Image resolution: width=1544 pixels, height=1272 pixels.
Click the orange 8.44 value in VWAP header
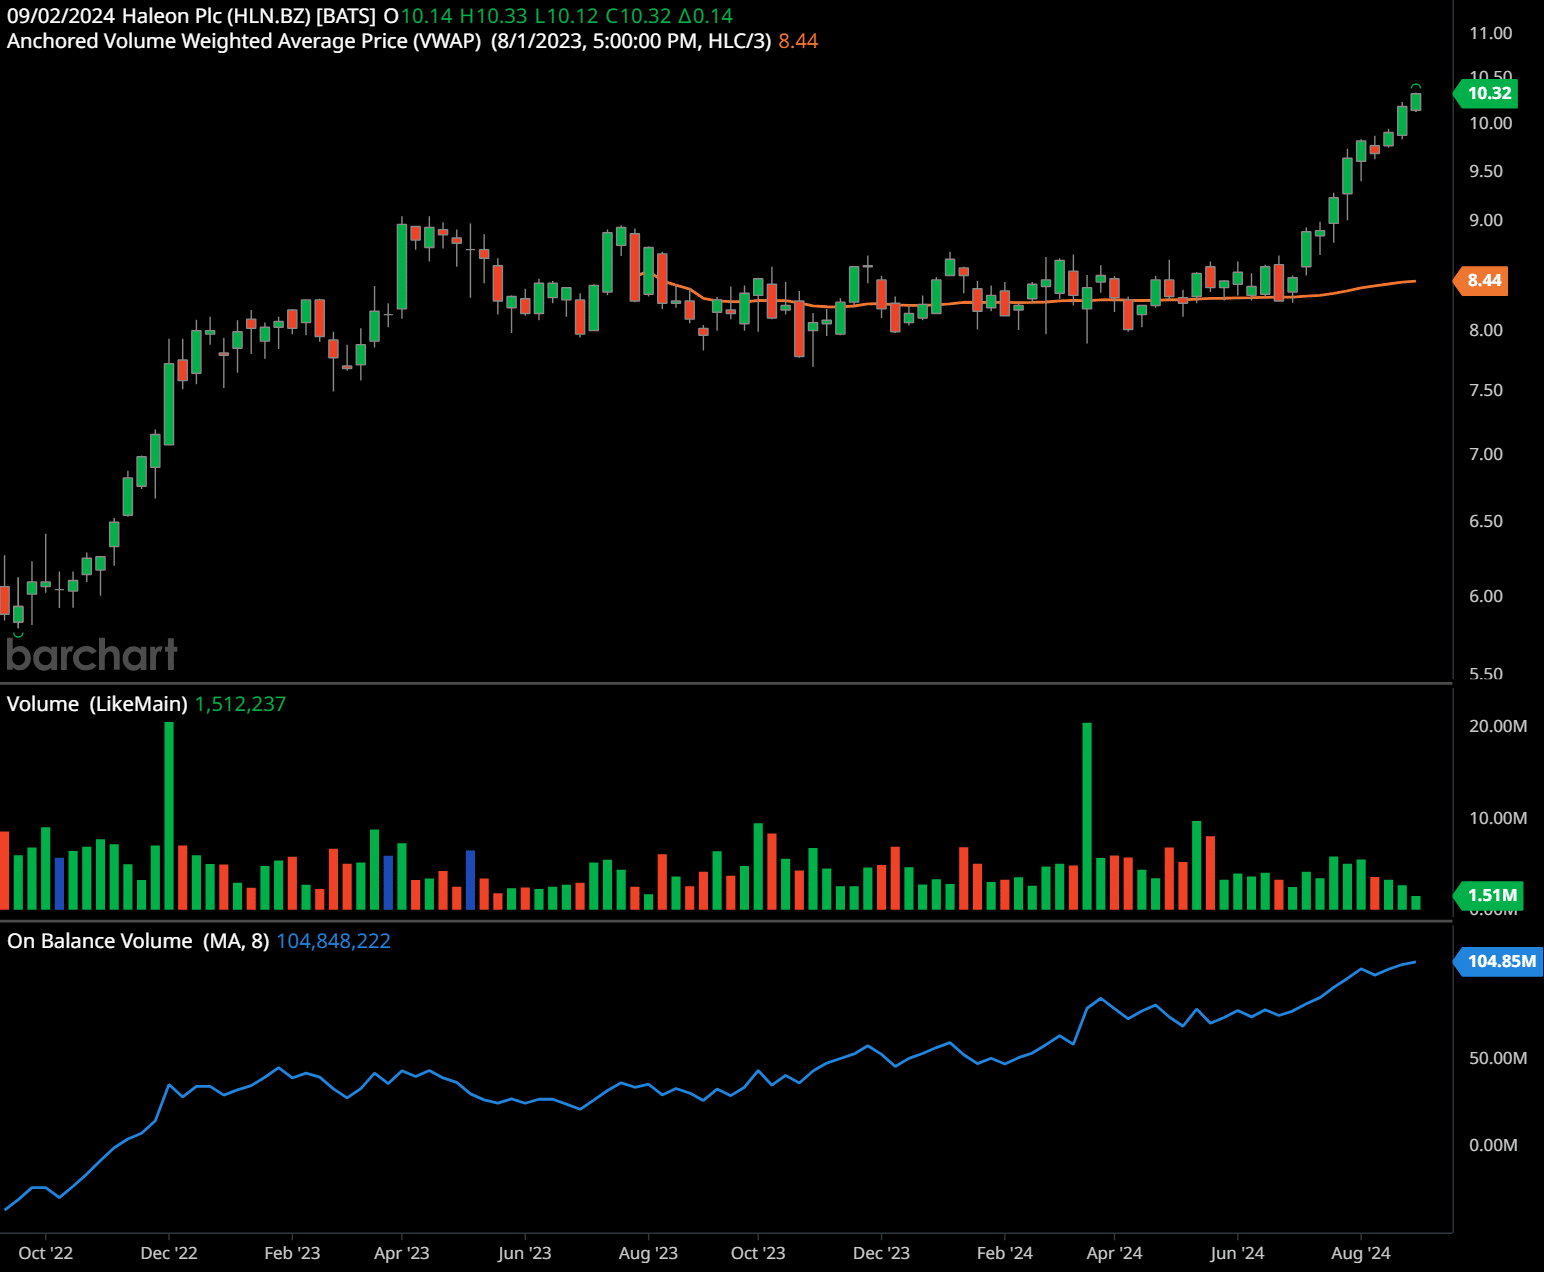798,41
